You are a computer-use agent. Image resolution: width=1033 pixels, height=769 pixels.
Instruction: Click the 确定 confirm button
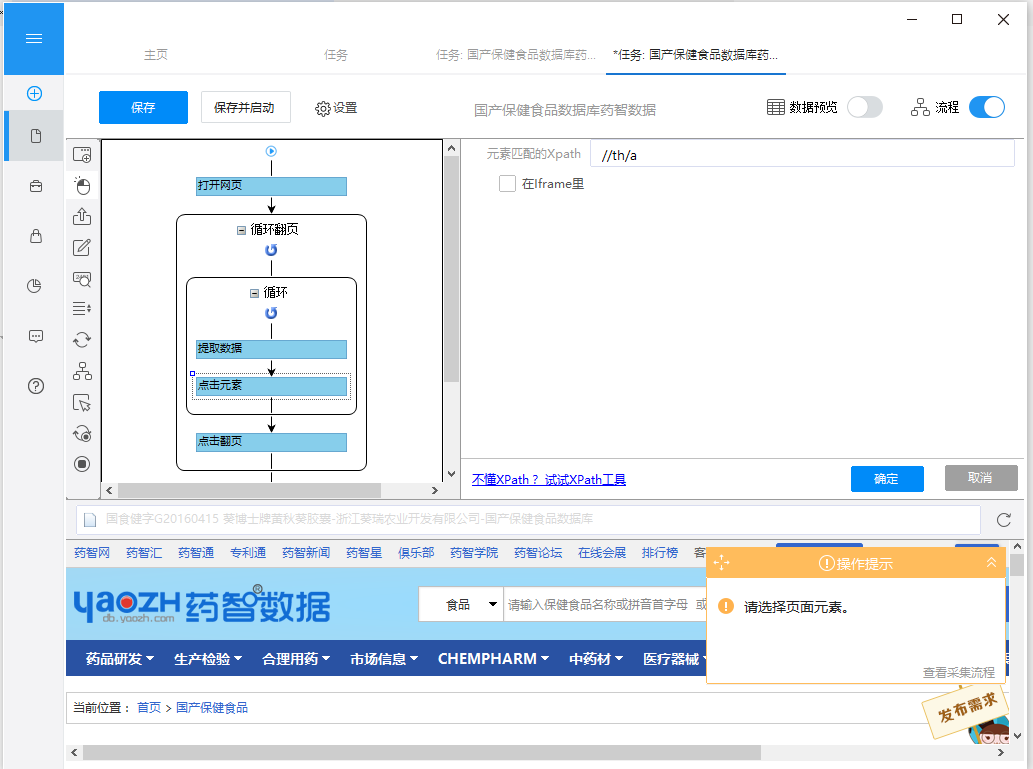tap(887, 478)
